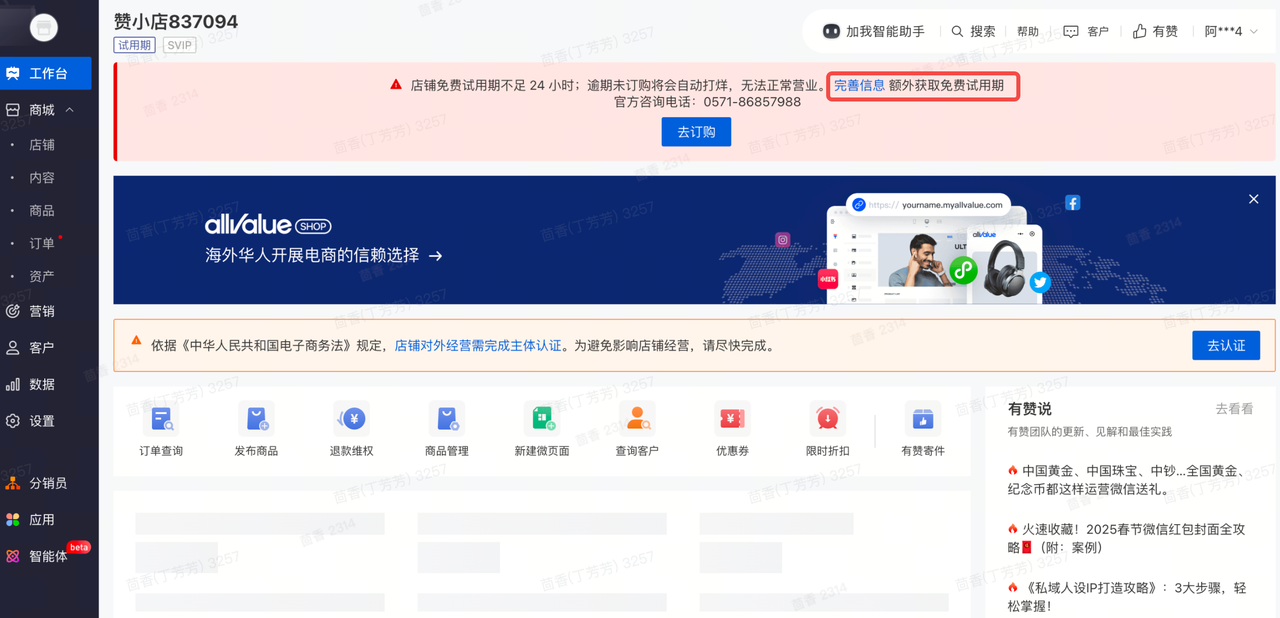Open the 限时折扣 timed discount icon
This screenshot has width=1280, height=618.
pyautogui.click(x=827, y=419)
